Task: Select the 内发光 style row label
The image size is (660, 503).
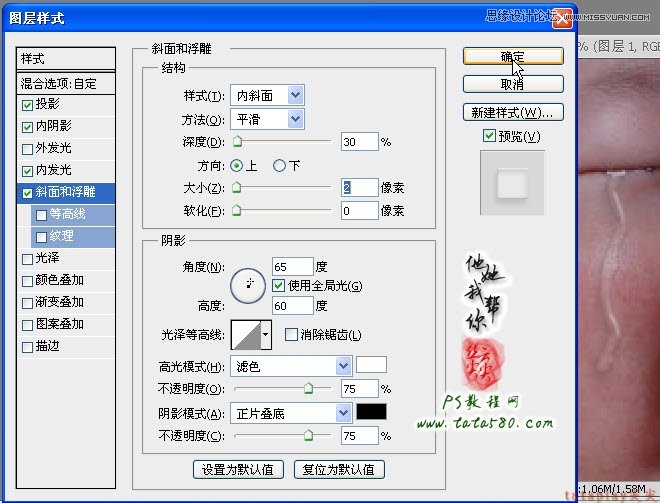Action: click(53, 170)
